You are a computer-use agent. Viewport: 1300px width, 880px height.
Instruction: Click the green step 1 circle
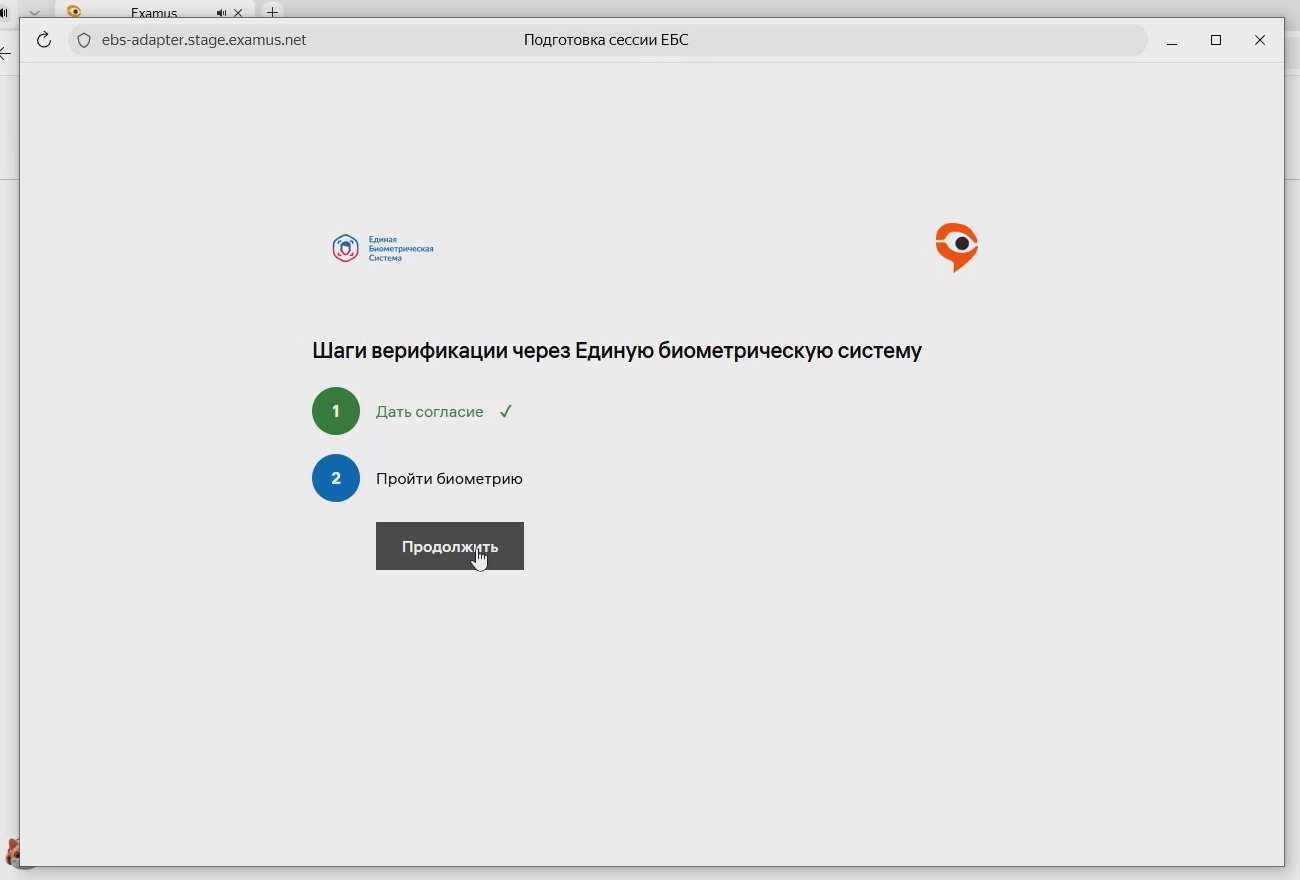[x=335, y=411]
